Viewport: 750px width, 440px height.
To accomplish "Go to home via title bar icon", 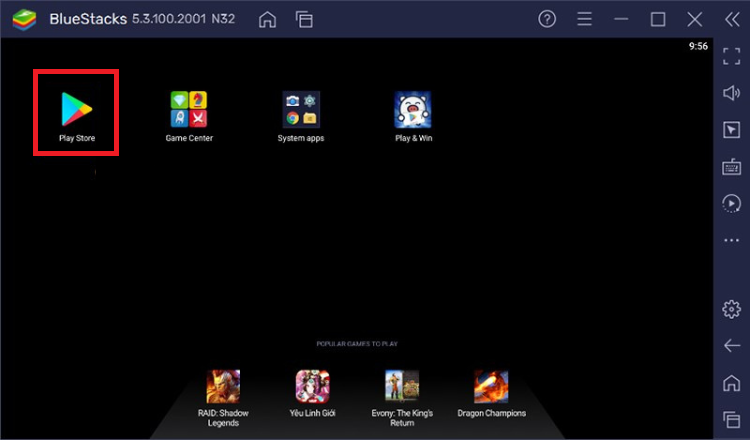I will coord(267,20).
